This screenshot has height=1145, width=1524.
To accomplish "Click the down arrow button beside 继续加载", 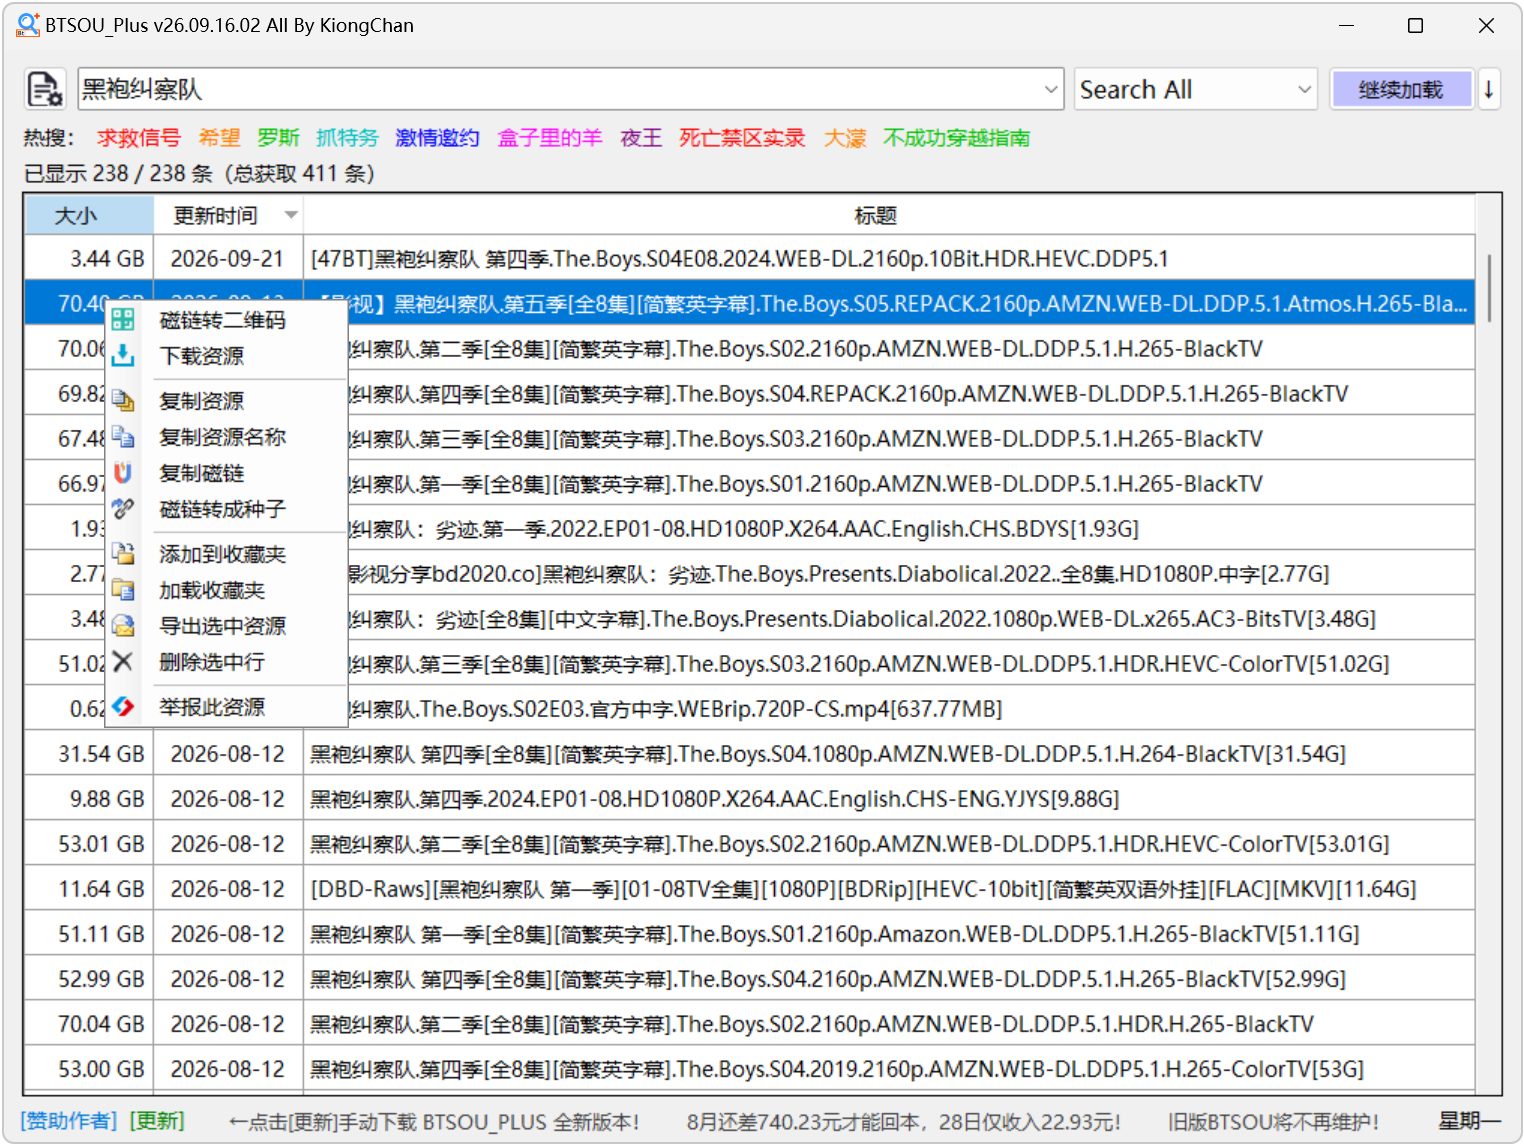I will click(1489, 89).
